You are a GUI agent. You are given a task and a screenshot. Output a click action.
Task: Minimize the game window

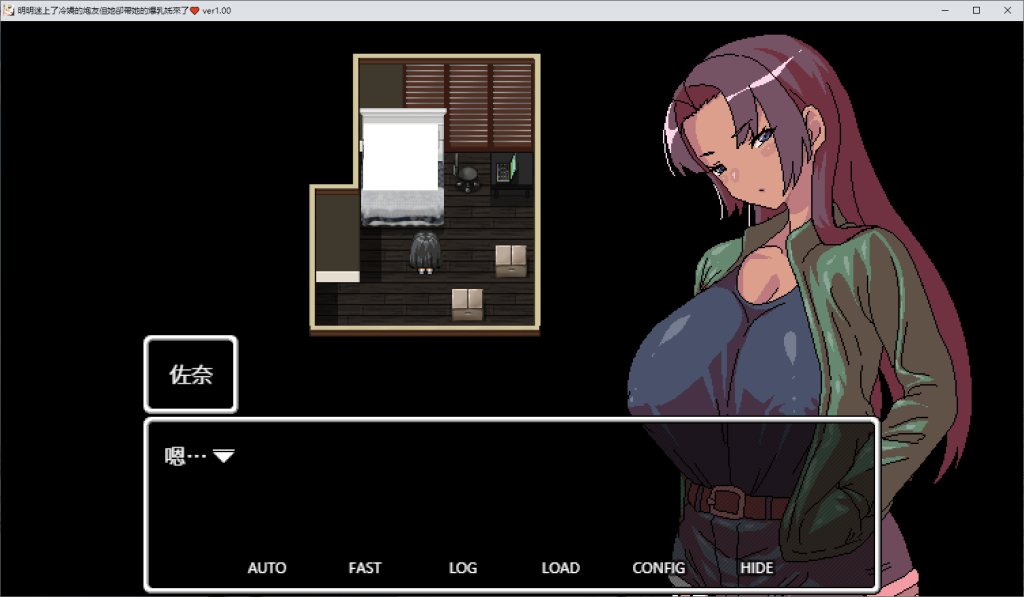coord(945,10)
